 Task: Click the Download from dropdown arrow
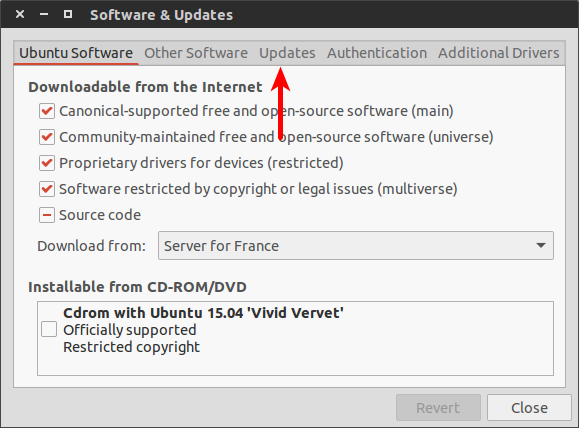pyautogui.click(x=541, y=246)
